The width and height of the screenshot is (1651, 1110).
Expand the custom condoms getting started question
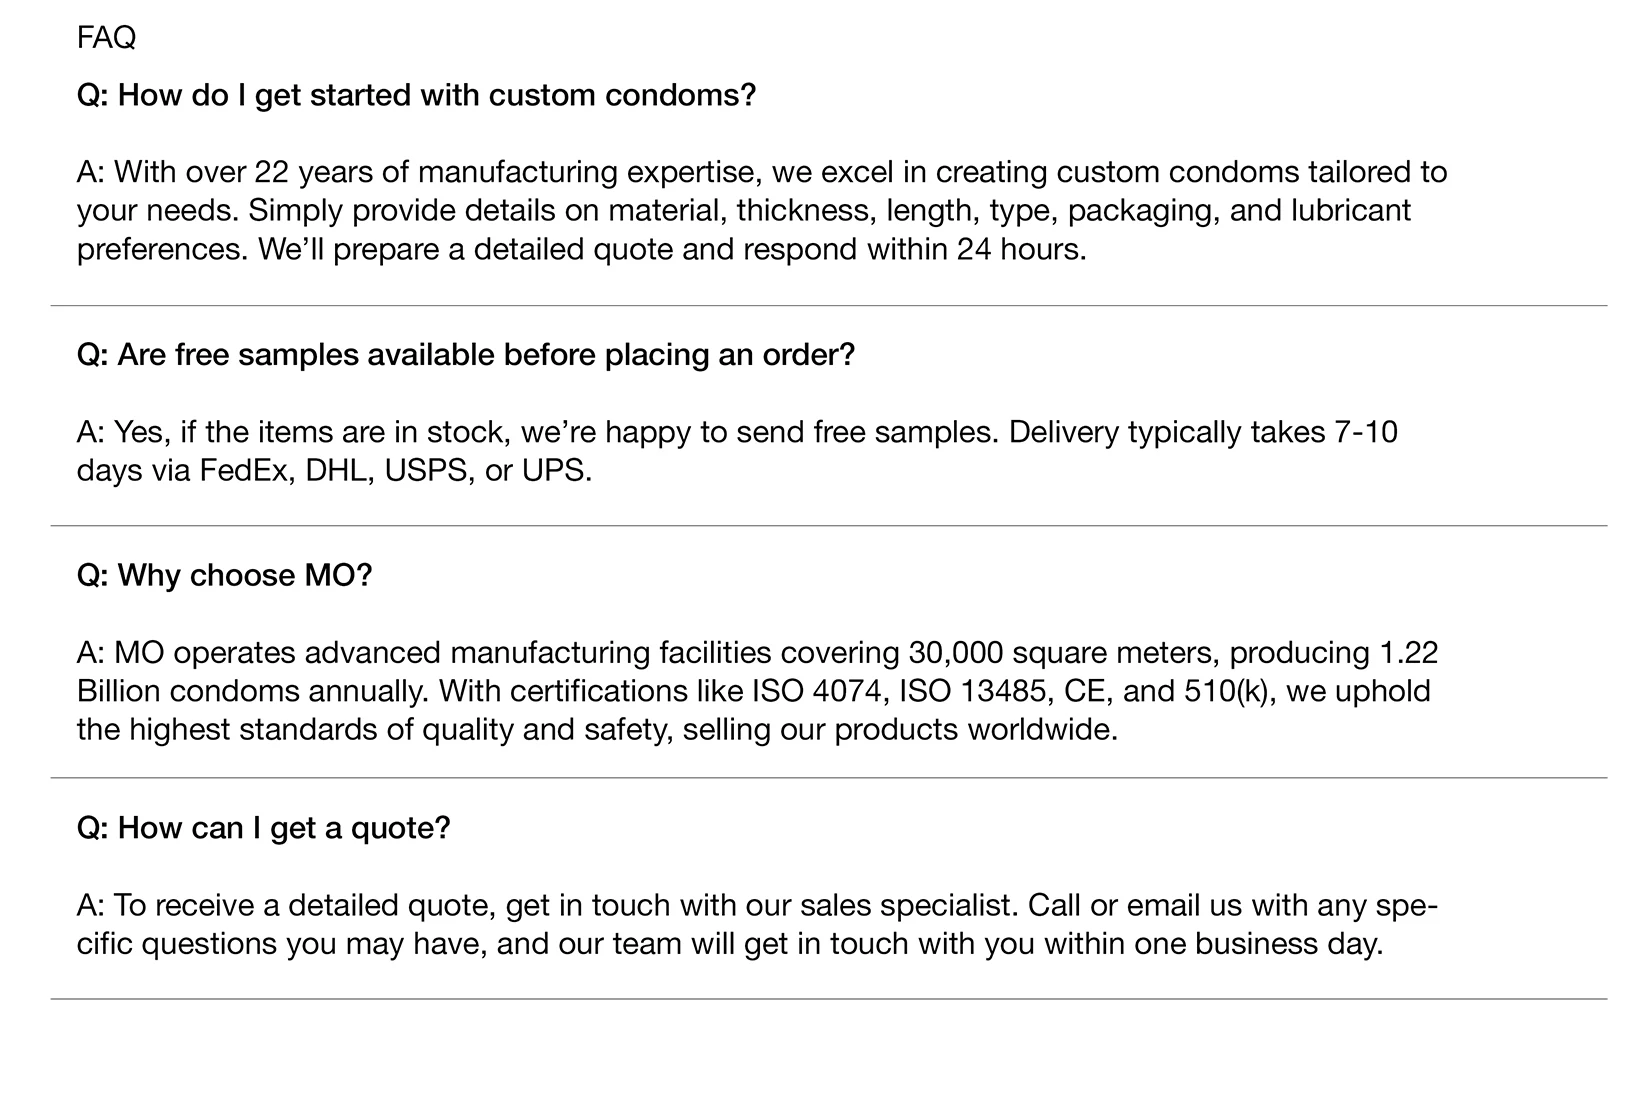click(x=416, y=96)
